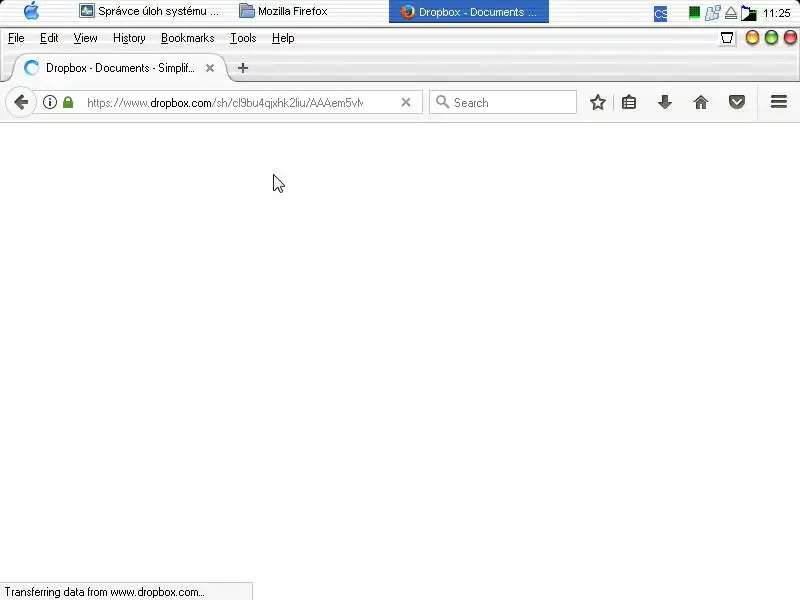
Task: Click the eject tray icon
Action: [x=731, y=13]
